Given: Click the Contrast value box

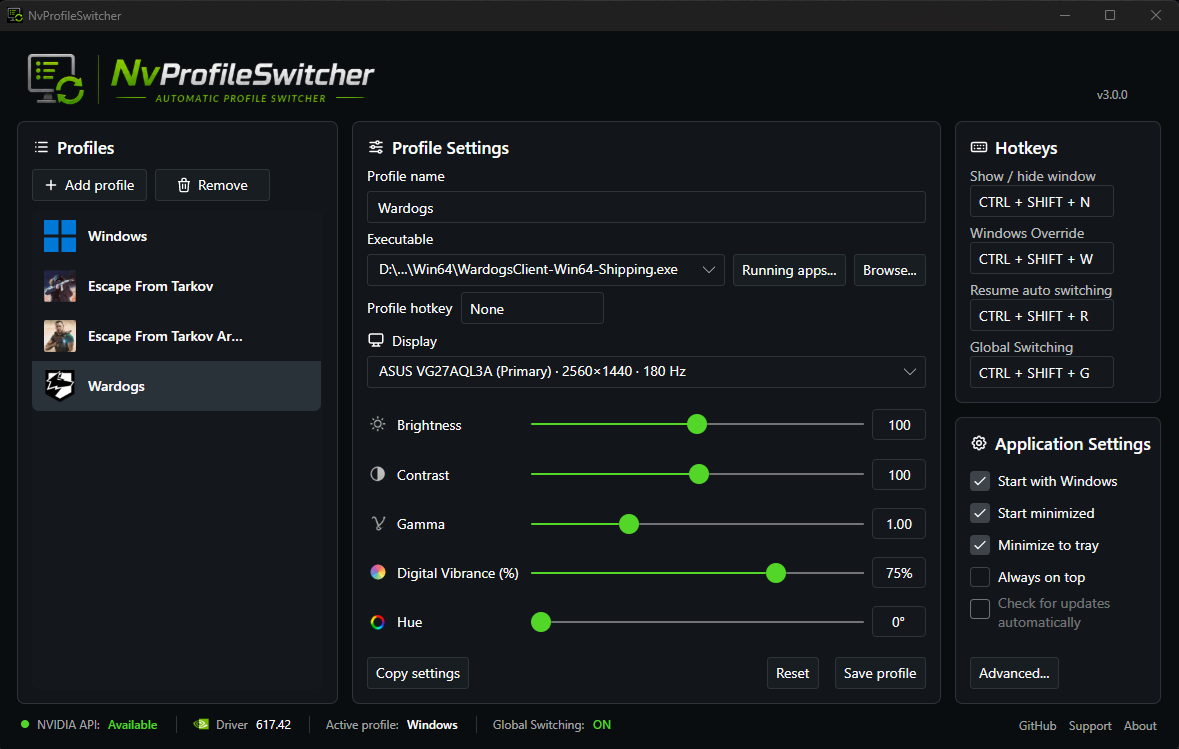Looking at the screenshot, I should (899, 475).
